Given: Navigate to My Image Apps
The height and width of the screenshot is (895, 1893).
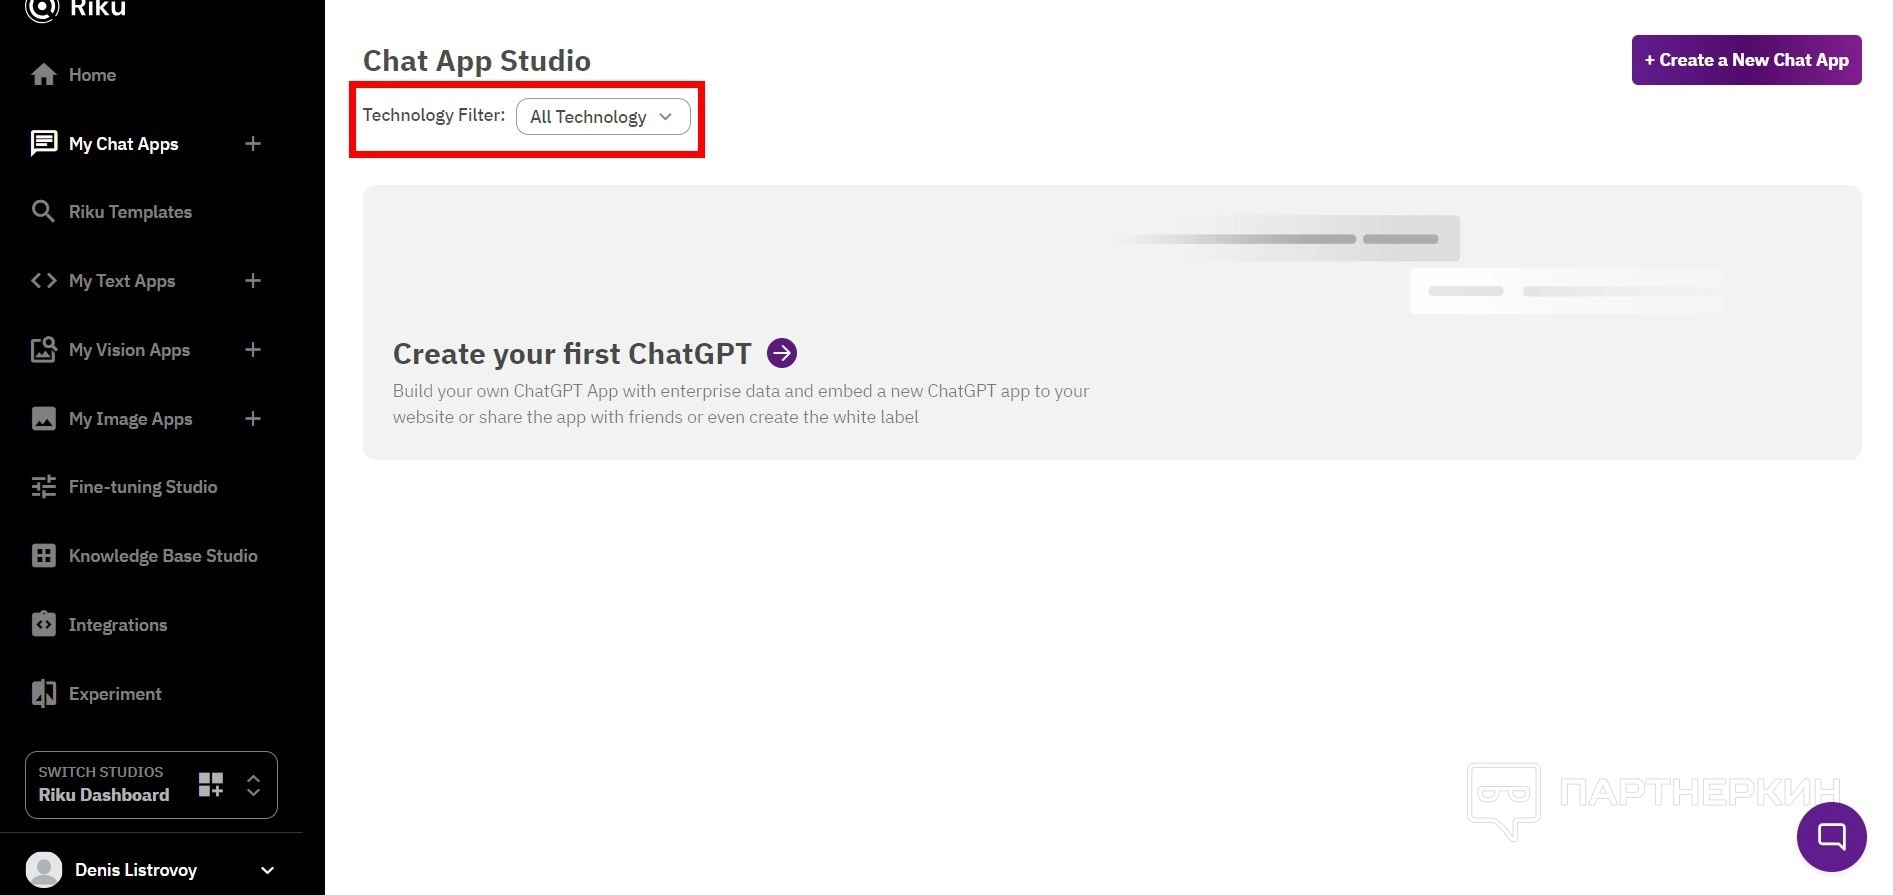Looking at the screenshot, I should pyautogui.click(x=131, y=419).
